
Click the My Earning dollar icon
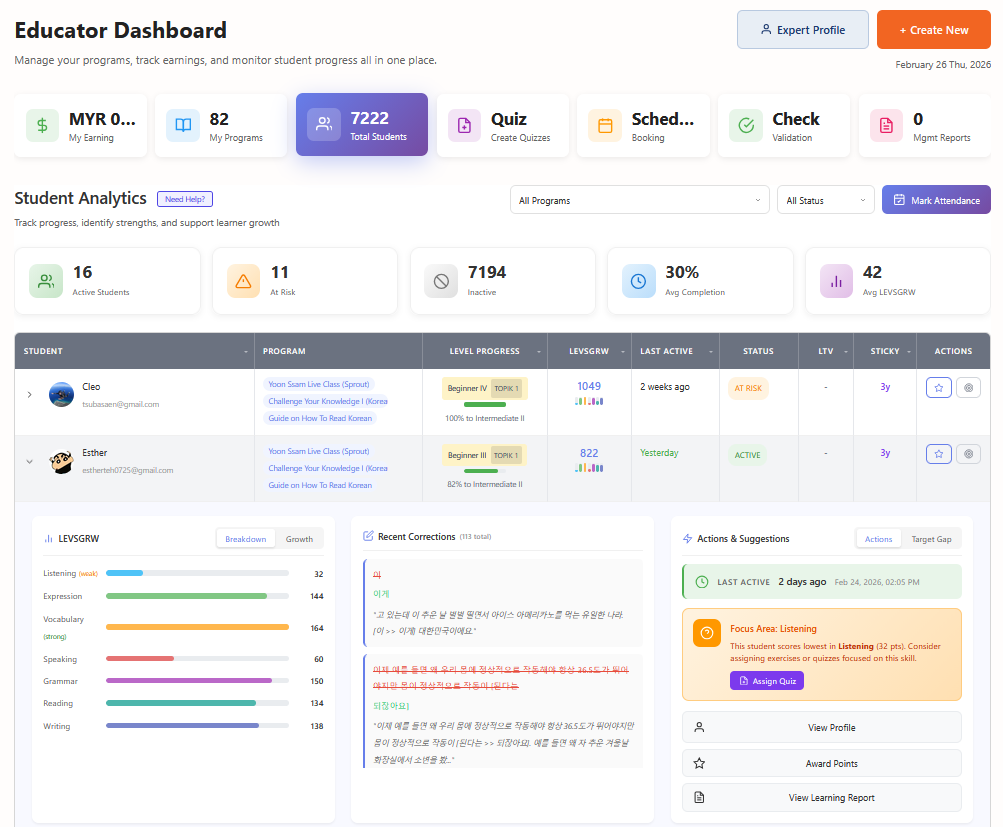[x=42, y=126]
